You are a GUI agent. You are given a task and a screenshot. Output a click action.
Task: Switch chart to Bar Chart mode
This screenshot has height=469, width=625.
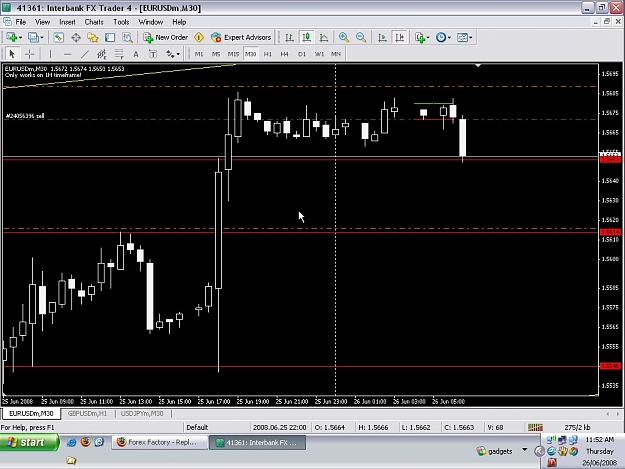(x=289, y=37)
